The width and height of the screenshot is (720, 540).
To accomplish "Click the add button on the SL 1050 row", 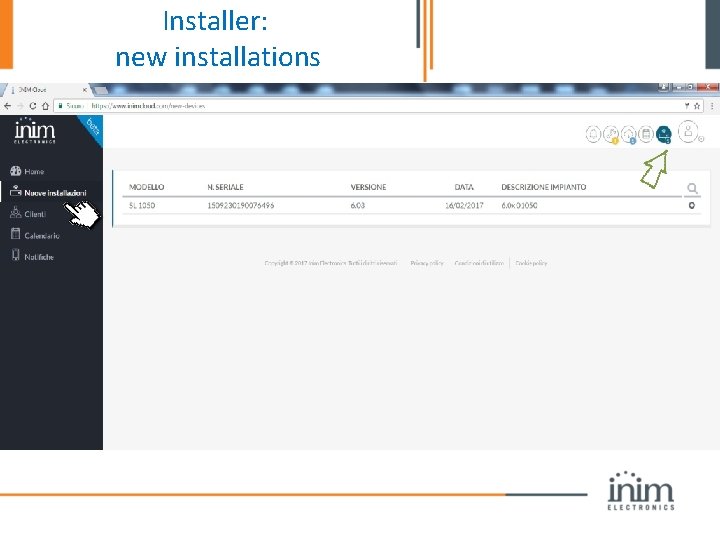I will coord(692,205).
